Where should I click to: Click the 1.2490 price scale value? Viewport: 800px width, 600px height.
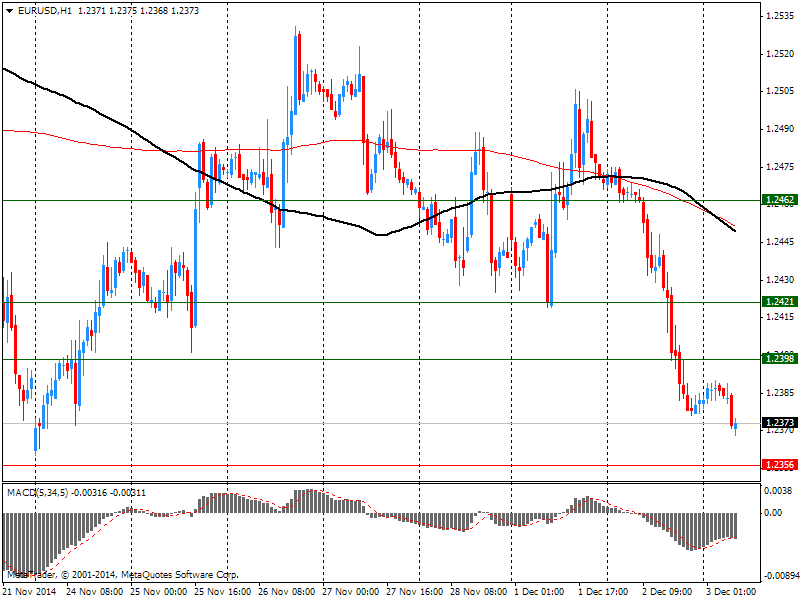(x=780, y=129)
